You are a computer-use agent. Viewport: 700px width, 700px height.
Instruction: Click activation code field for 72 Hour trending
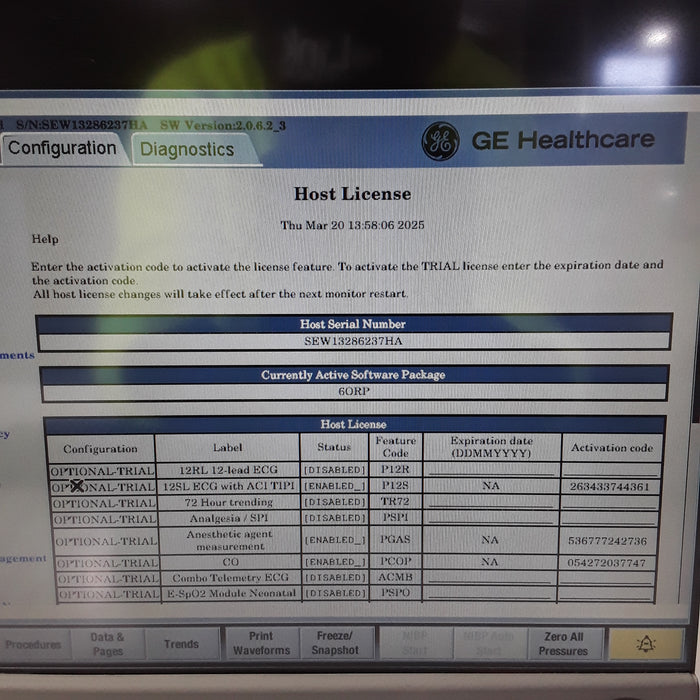pos(609,502)
